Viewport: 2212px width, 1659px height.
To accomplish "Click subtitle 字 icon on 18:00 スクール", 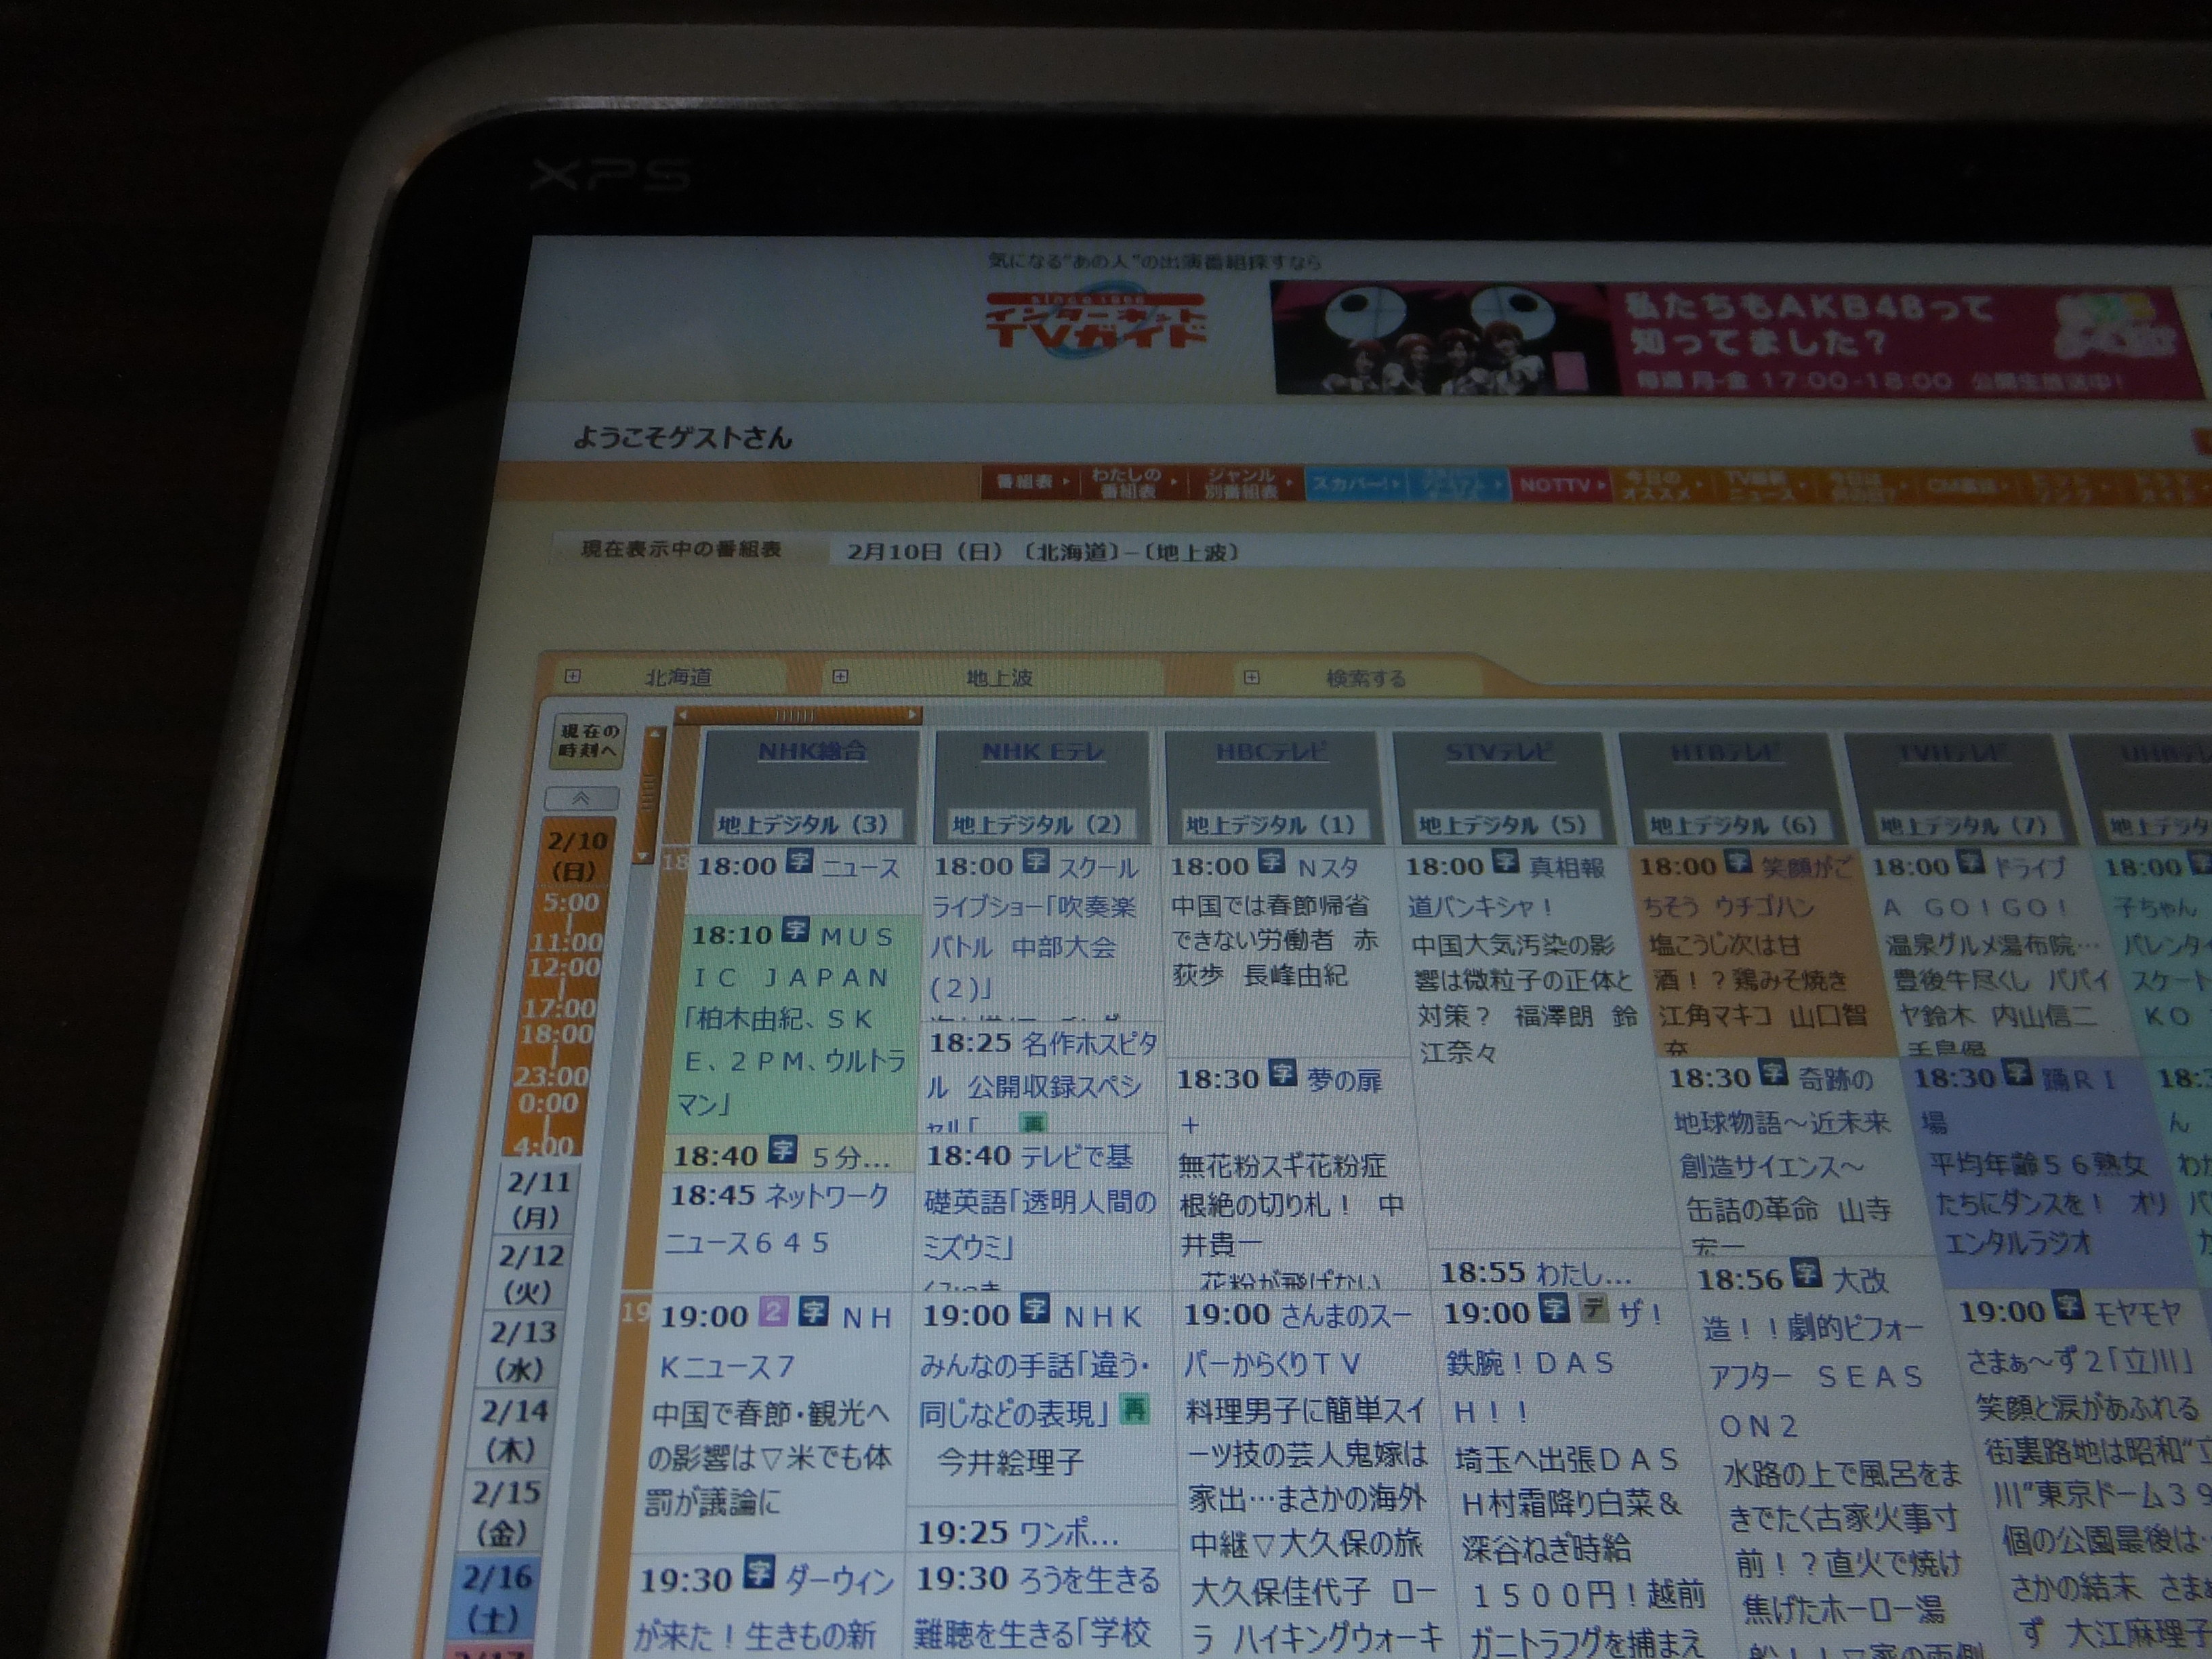I will (x=1036, y=861).
